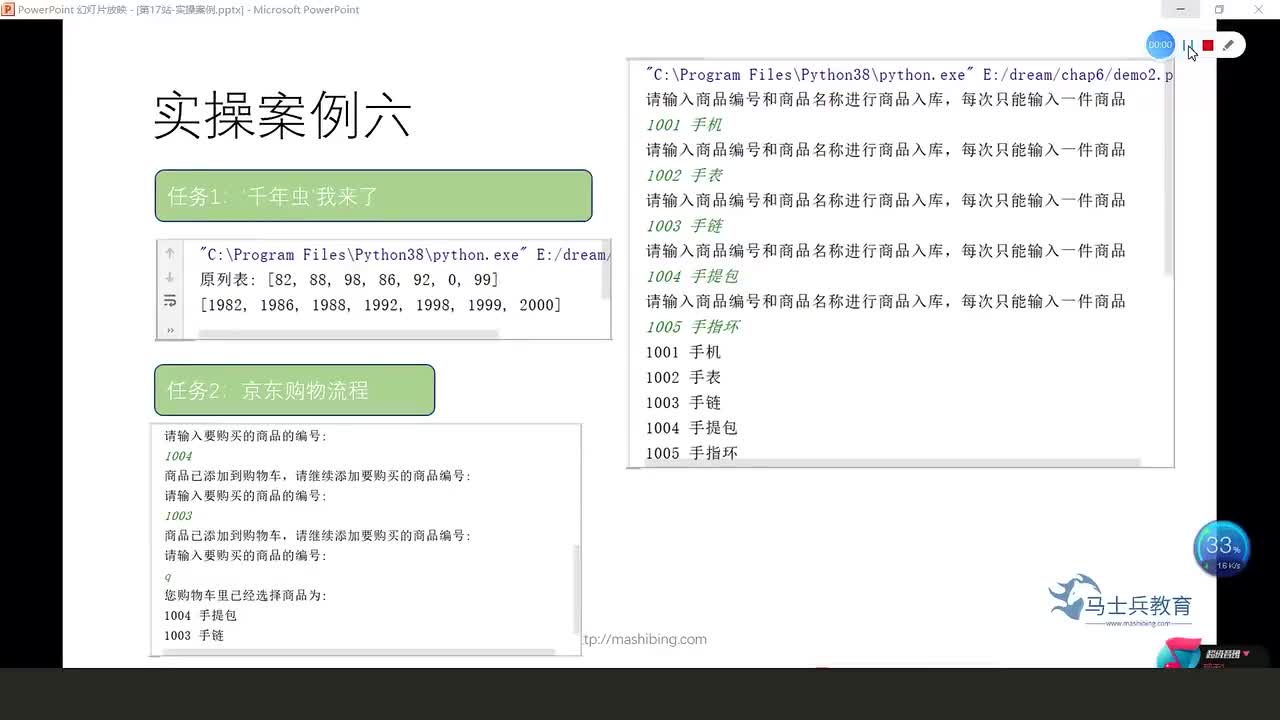This screenshot has width=1280, height=720.
Task: Click the blue 00:00 recording timer
Action: click(x=1160, y=44)
